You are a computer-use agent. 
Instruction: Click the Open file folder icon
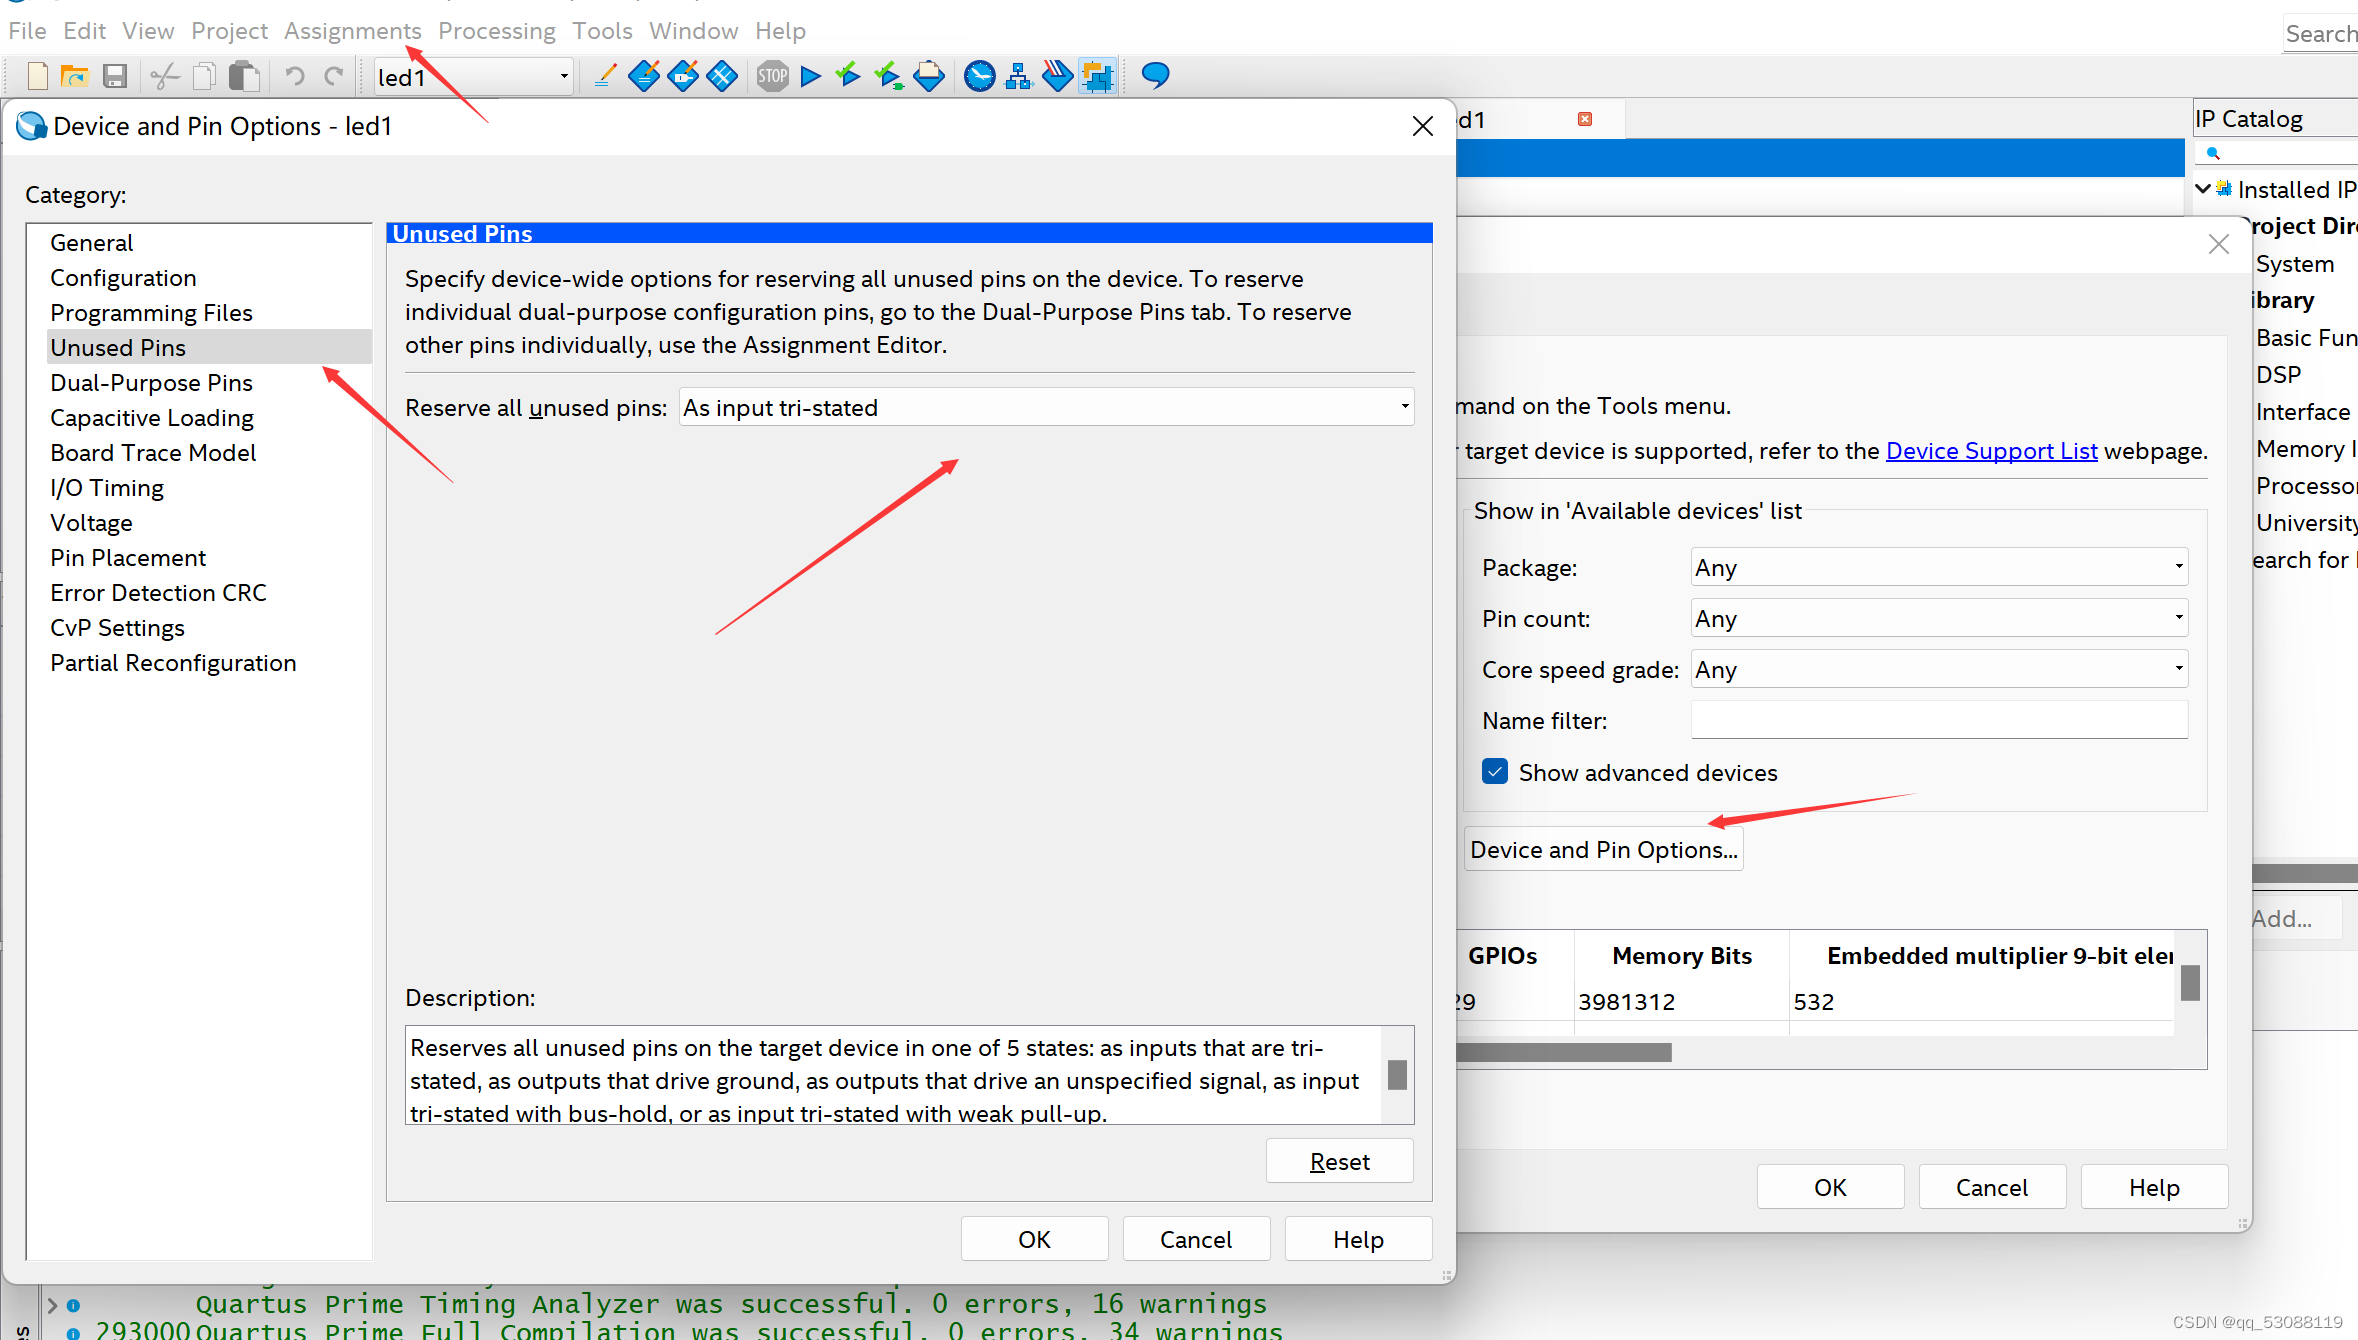[x=75, y=76]
